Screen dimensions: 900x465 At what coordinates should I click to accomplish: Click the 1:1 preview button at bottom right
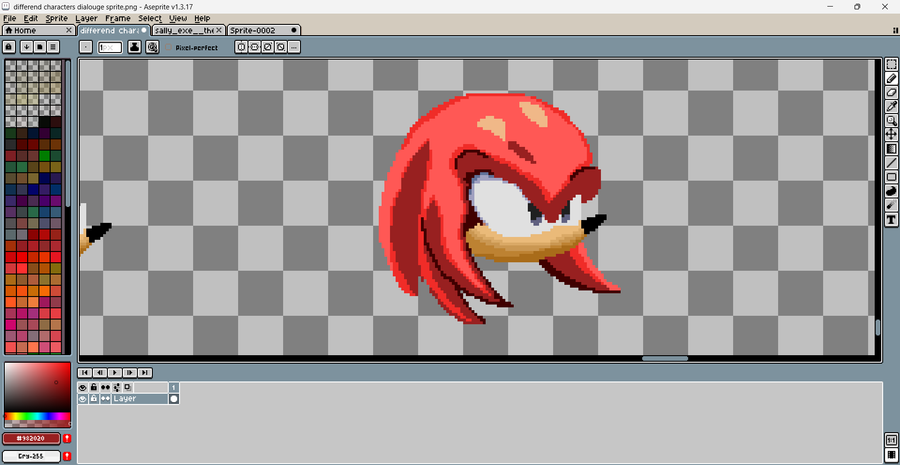[891, 440]
